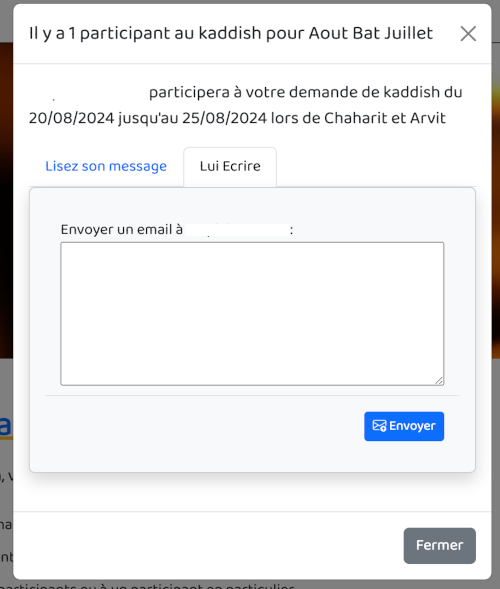Click the dialog title about kaddish participant
Viewport: 500px width, 589px height.
[x=231, y=34]
